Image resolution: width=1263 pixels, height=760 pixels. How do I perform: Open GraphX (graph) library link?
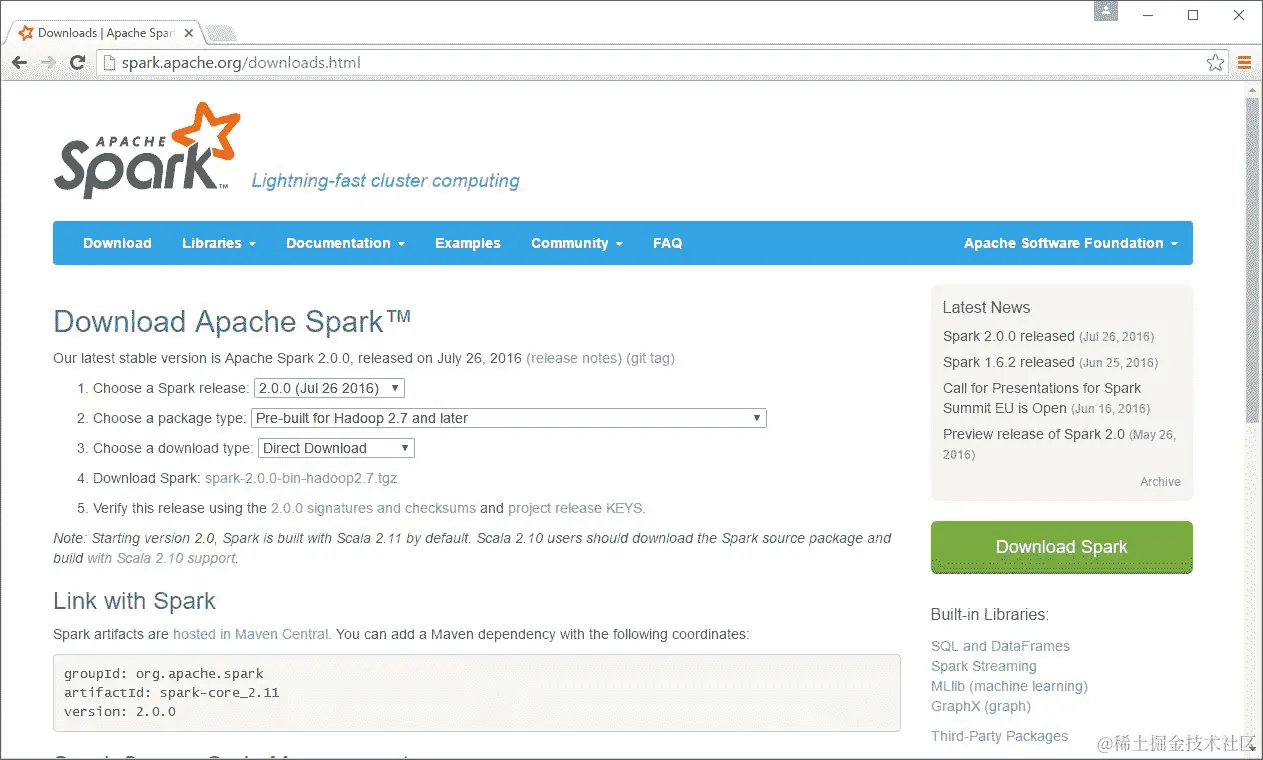981,706
